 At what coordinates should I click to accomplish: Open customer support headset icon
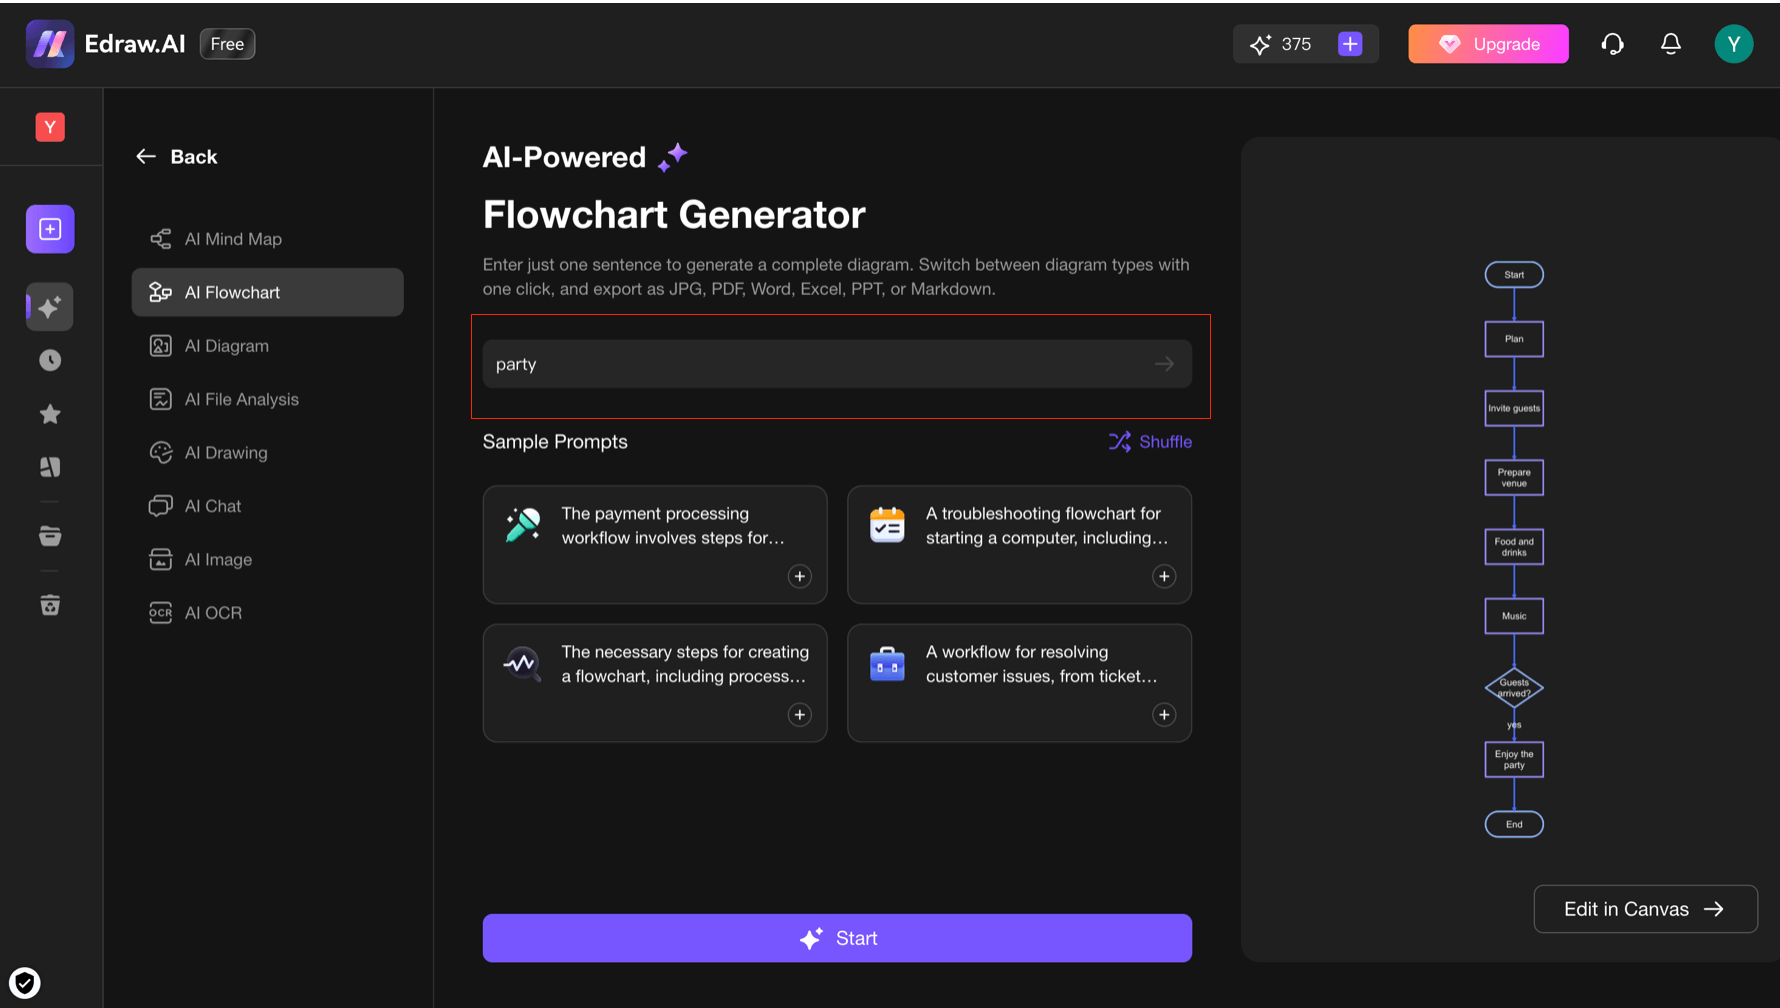[1612, 44]
